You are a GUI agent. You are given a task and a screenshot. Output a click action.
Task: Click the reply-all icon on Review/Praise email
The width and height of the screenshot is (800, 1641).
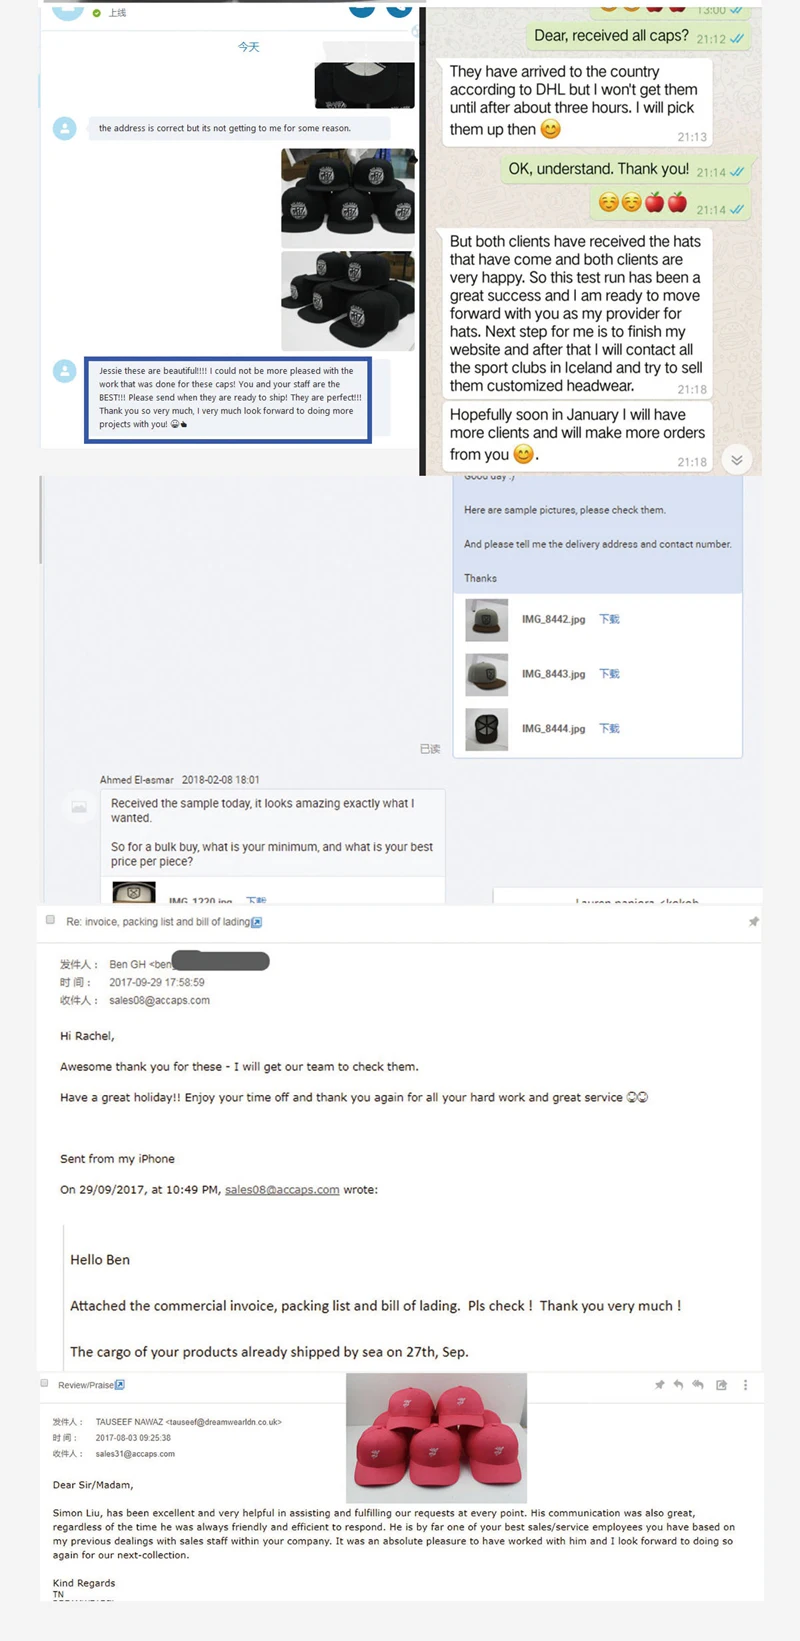point(697,1385)
